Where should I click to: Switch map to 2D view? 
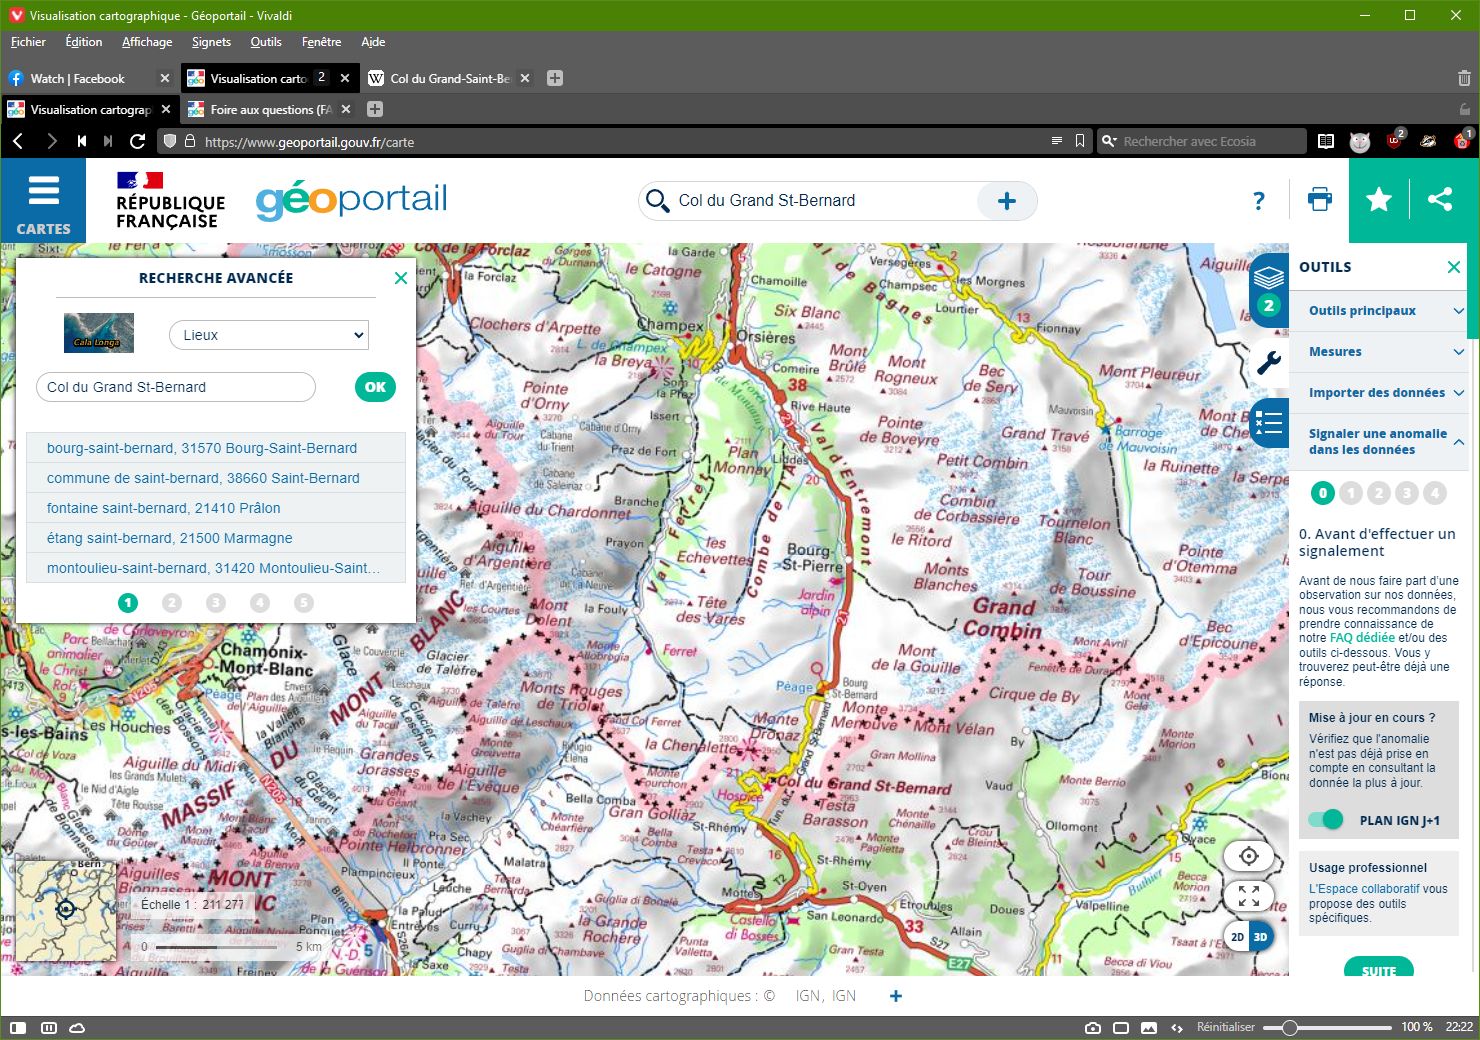tap(1238, 937)
